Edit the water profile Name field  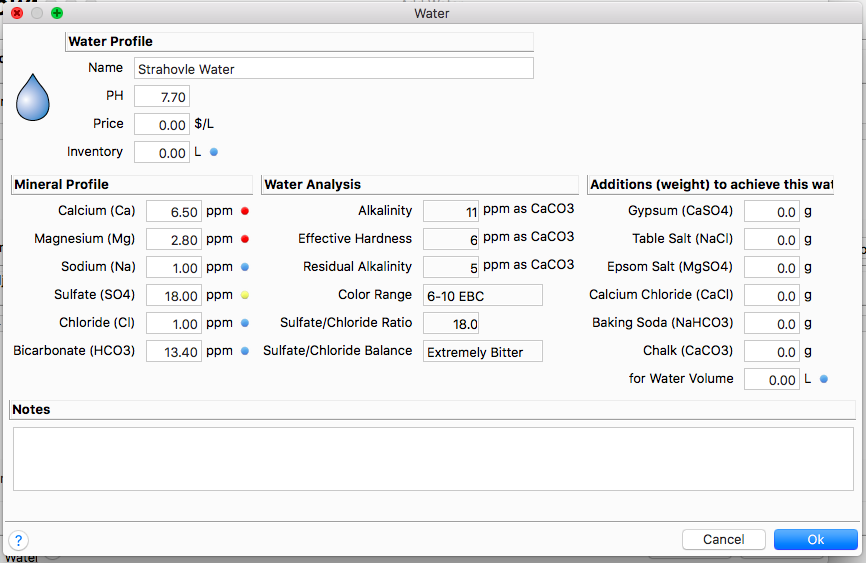tap(333, 69)
